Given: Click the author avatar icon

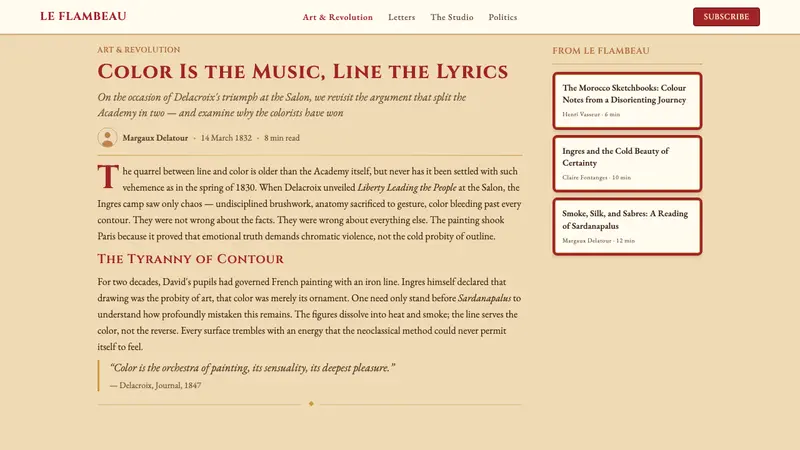Looking at the screenshot, I should pyautogui.click(x=107, y=138).
